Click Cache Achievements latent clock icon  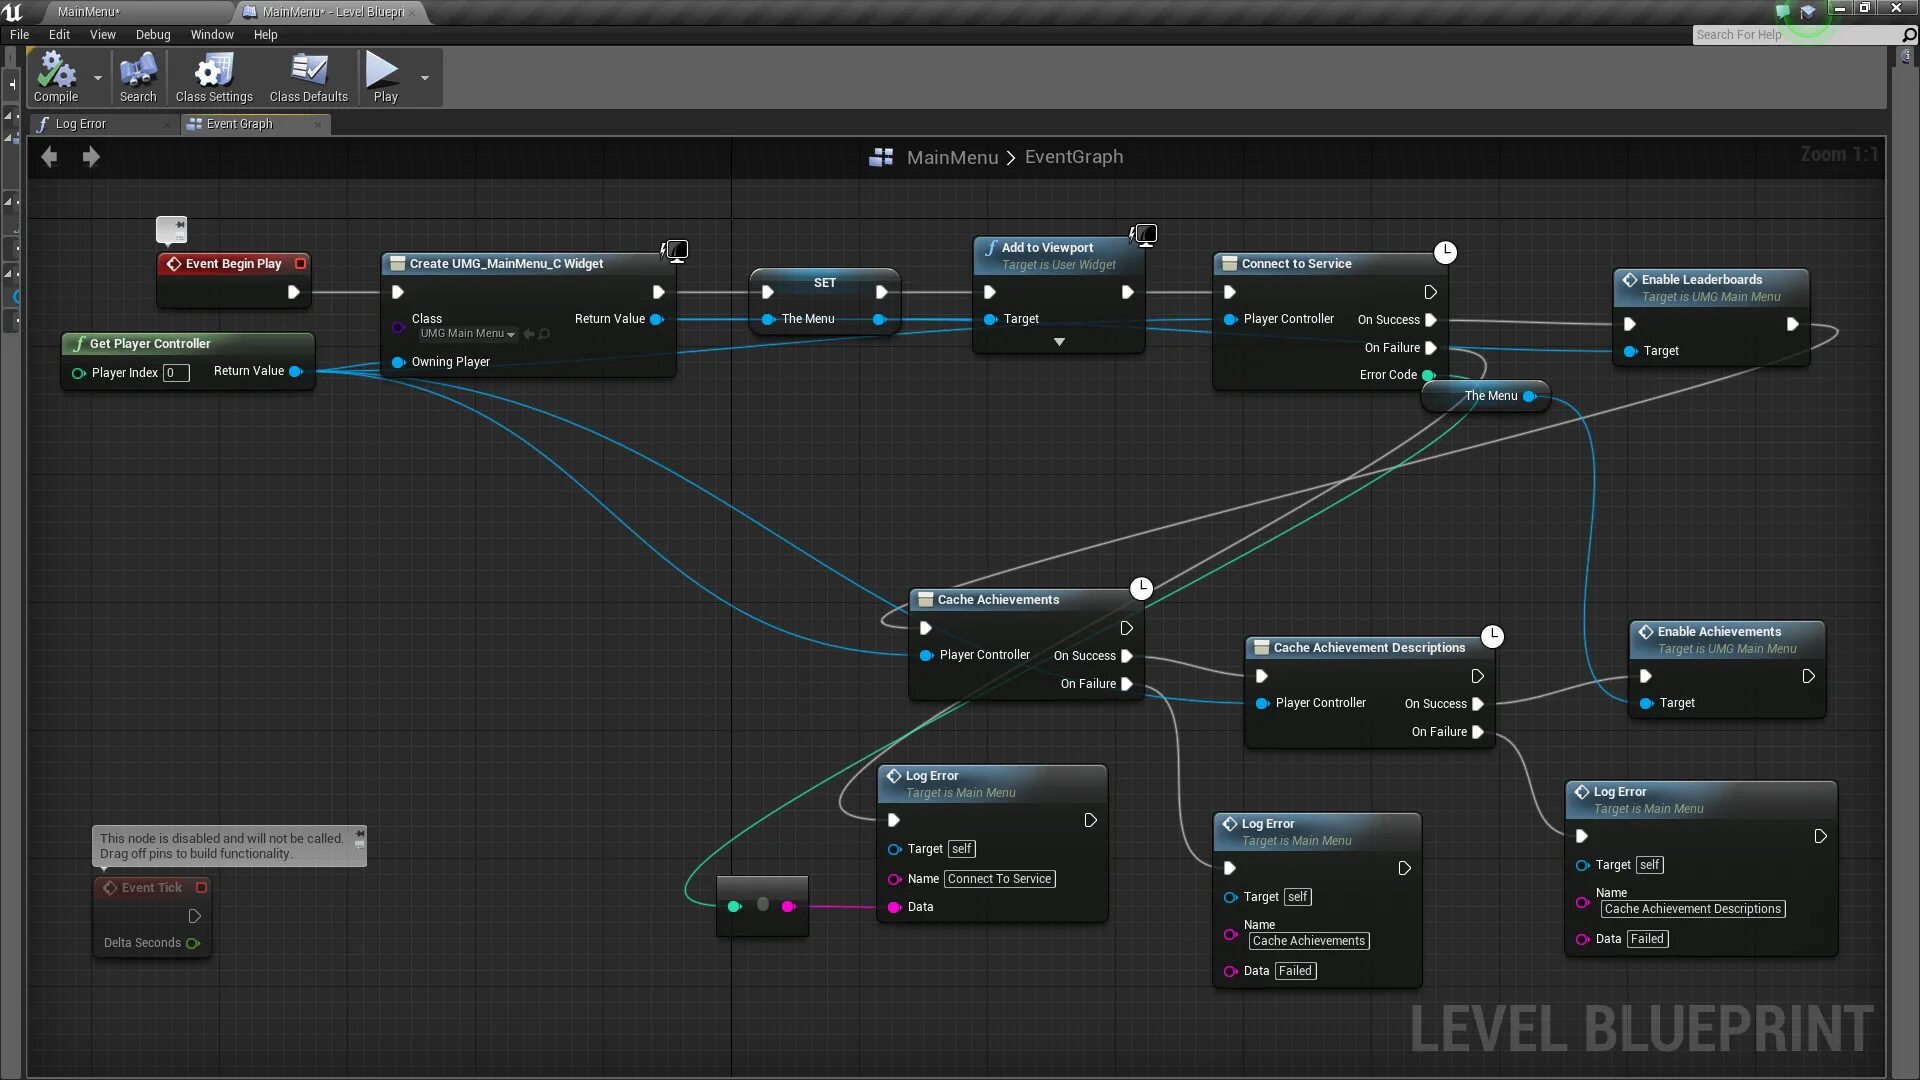1141,588
